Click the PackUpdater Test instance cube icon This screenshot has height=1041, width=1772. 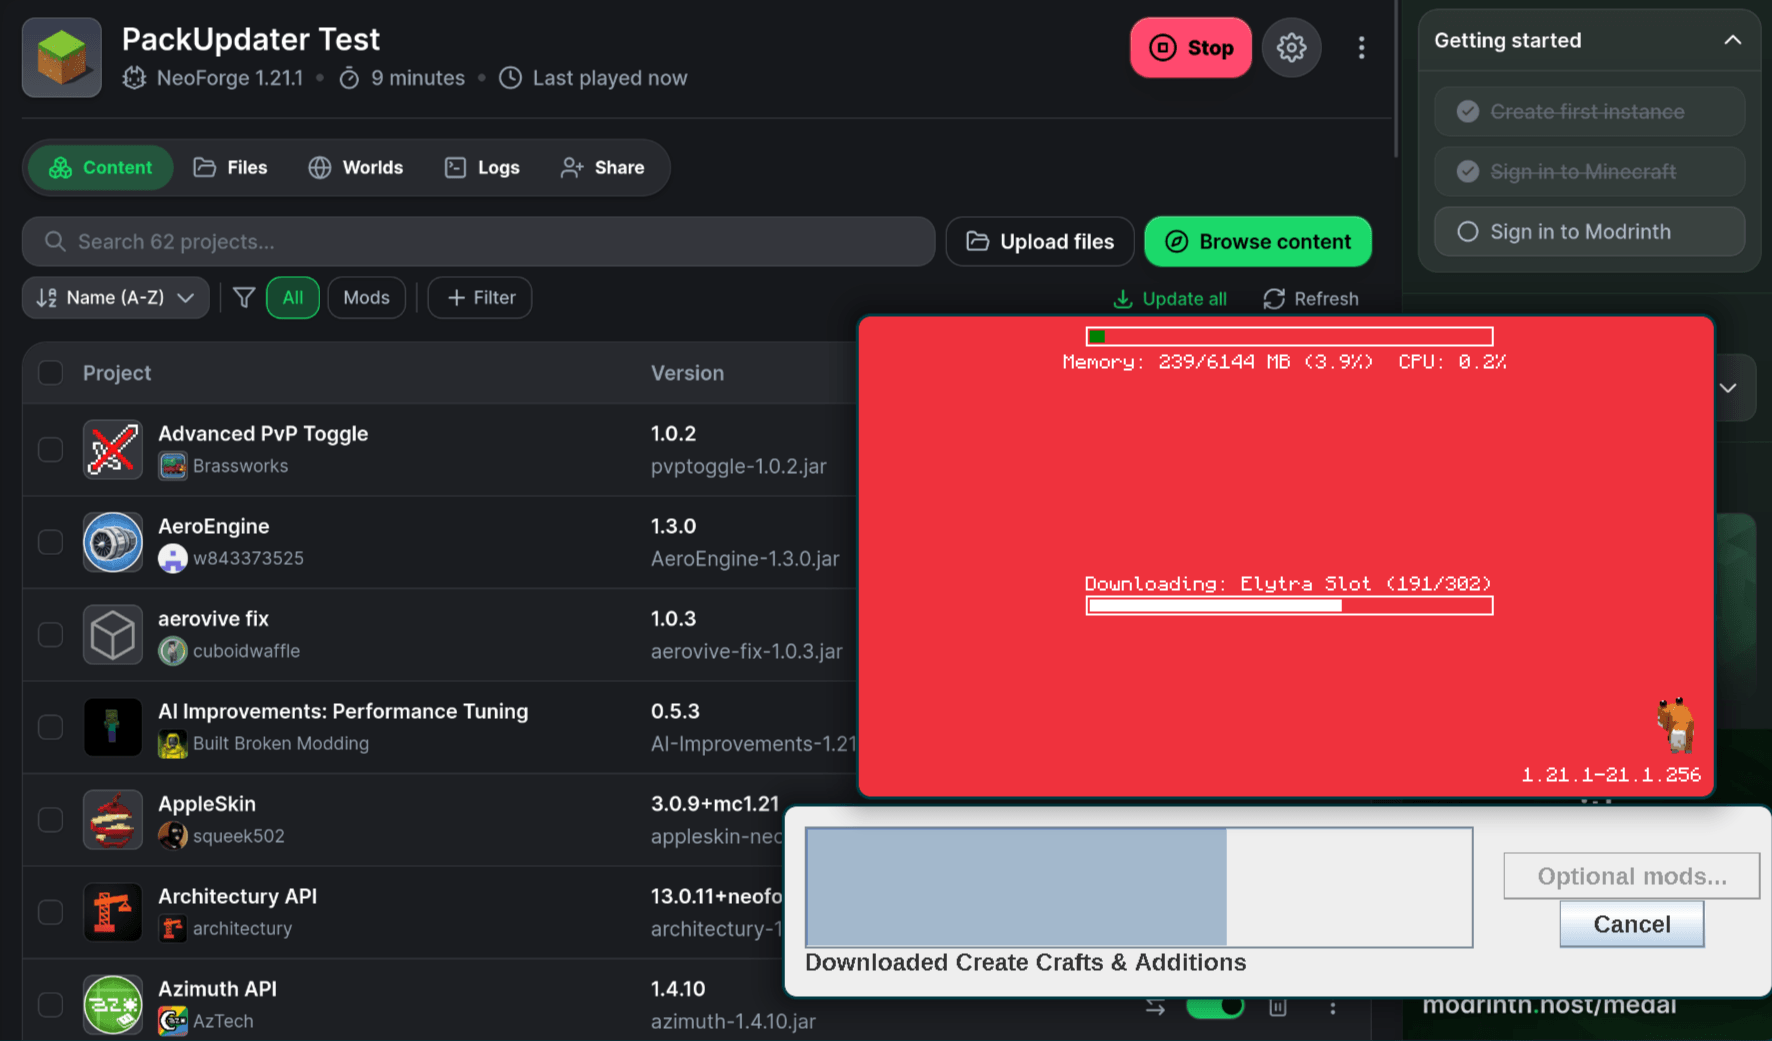62,57
